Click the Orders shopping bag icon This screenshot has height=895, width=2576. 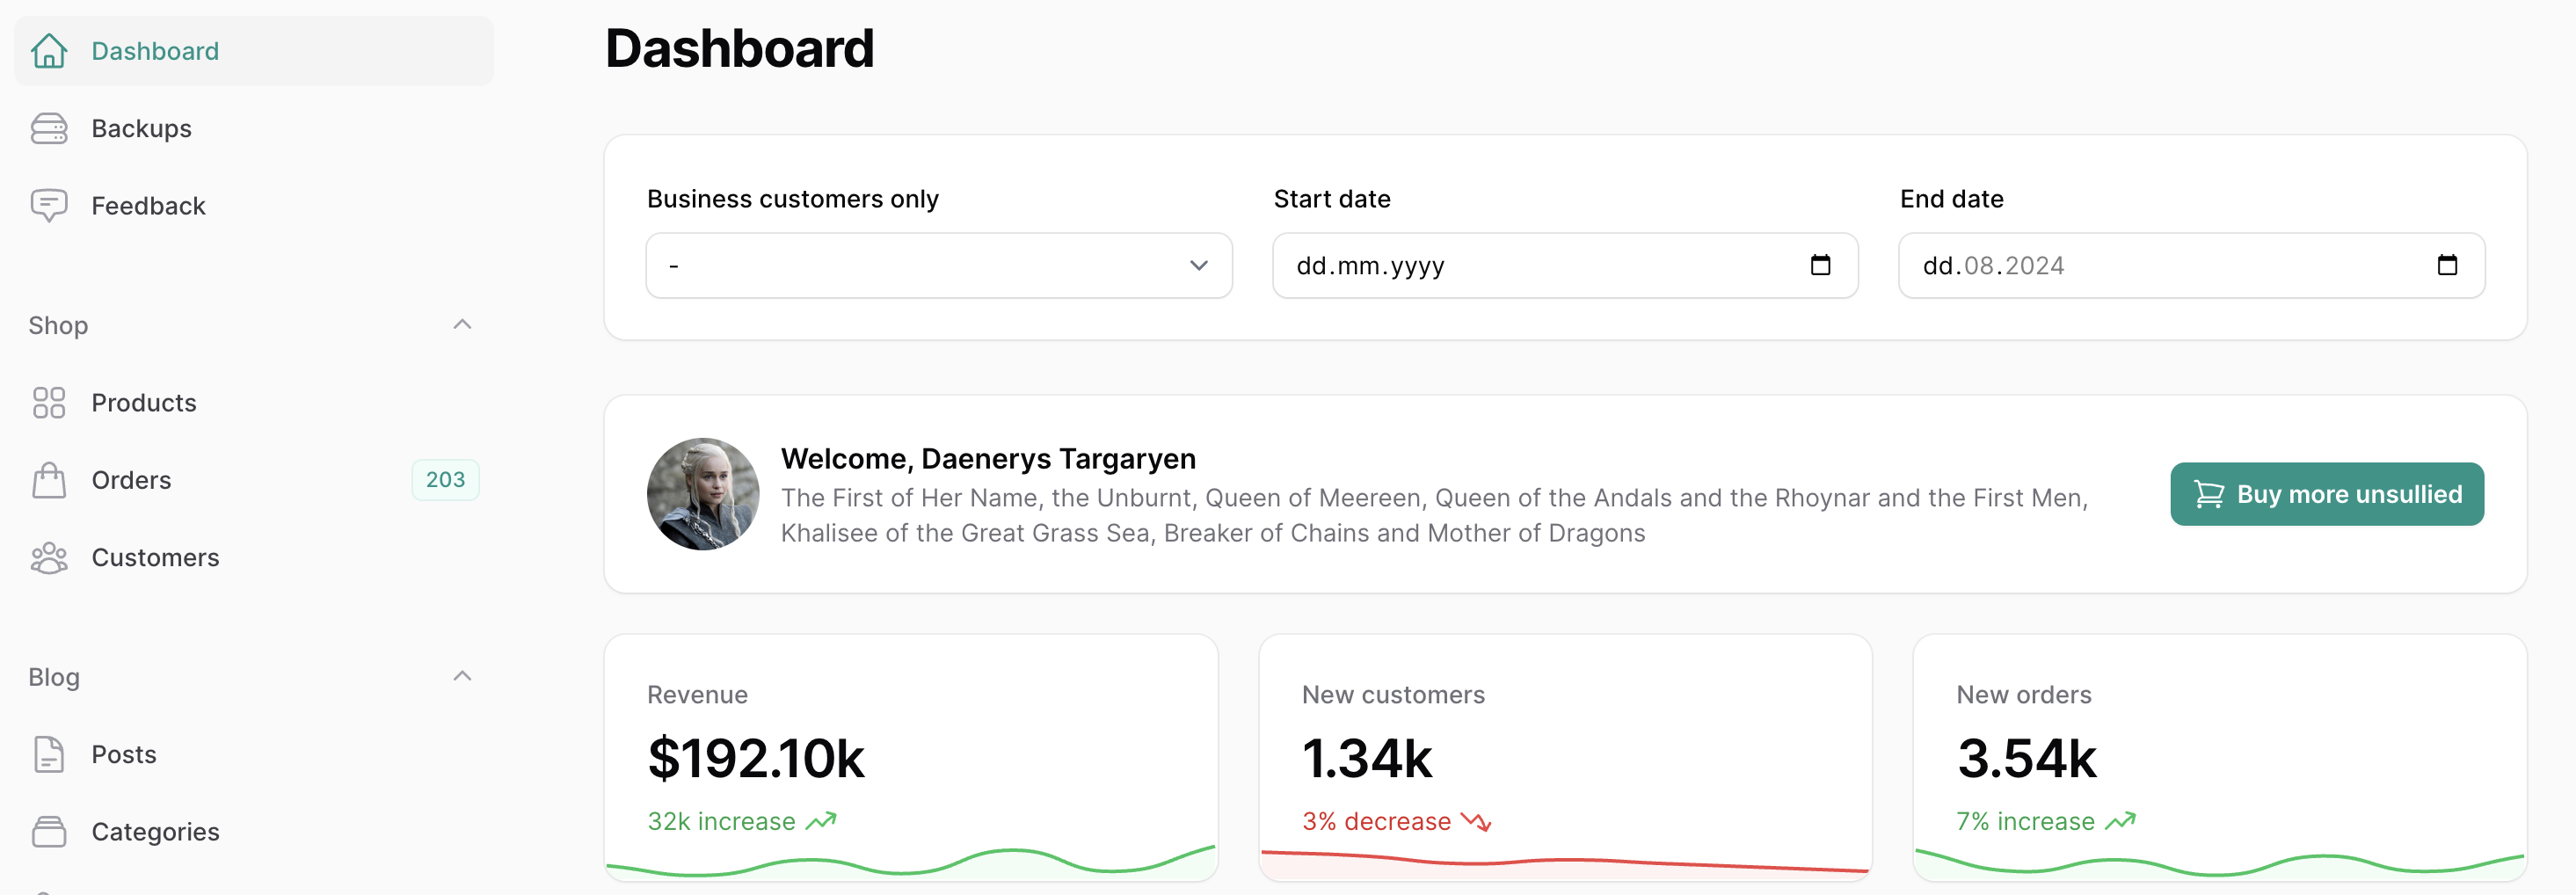(x=48, y=480)
